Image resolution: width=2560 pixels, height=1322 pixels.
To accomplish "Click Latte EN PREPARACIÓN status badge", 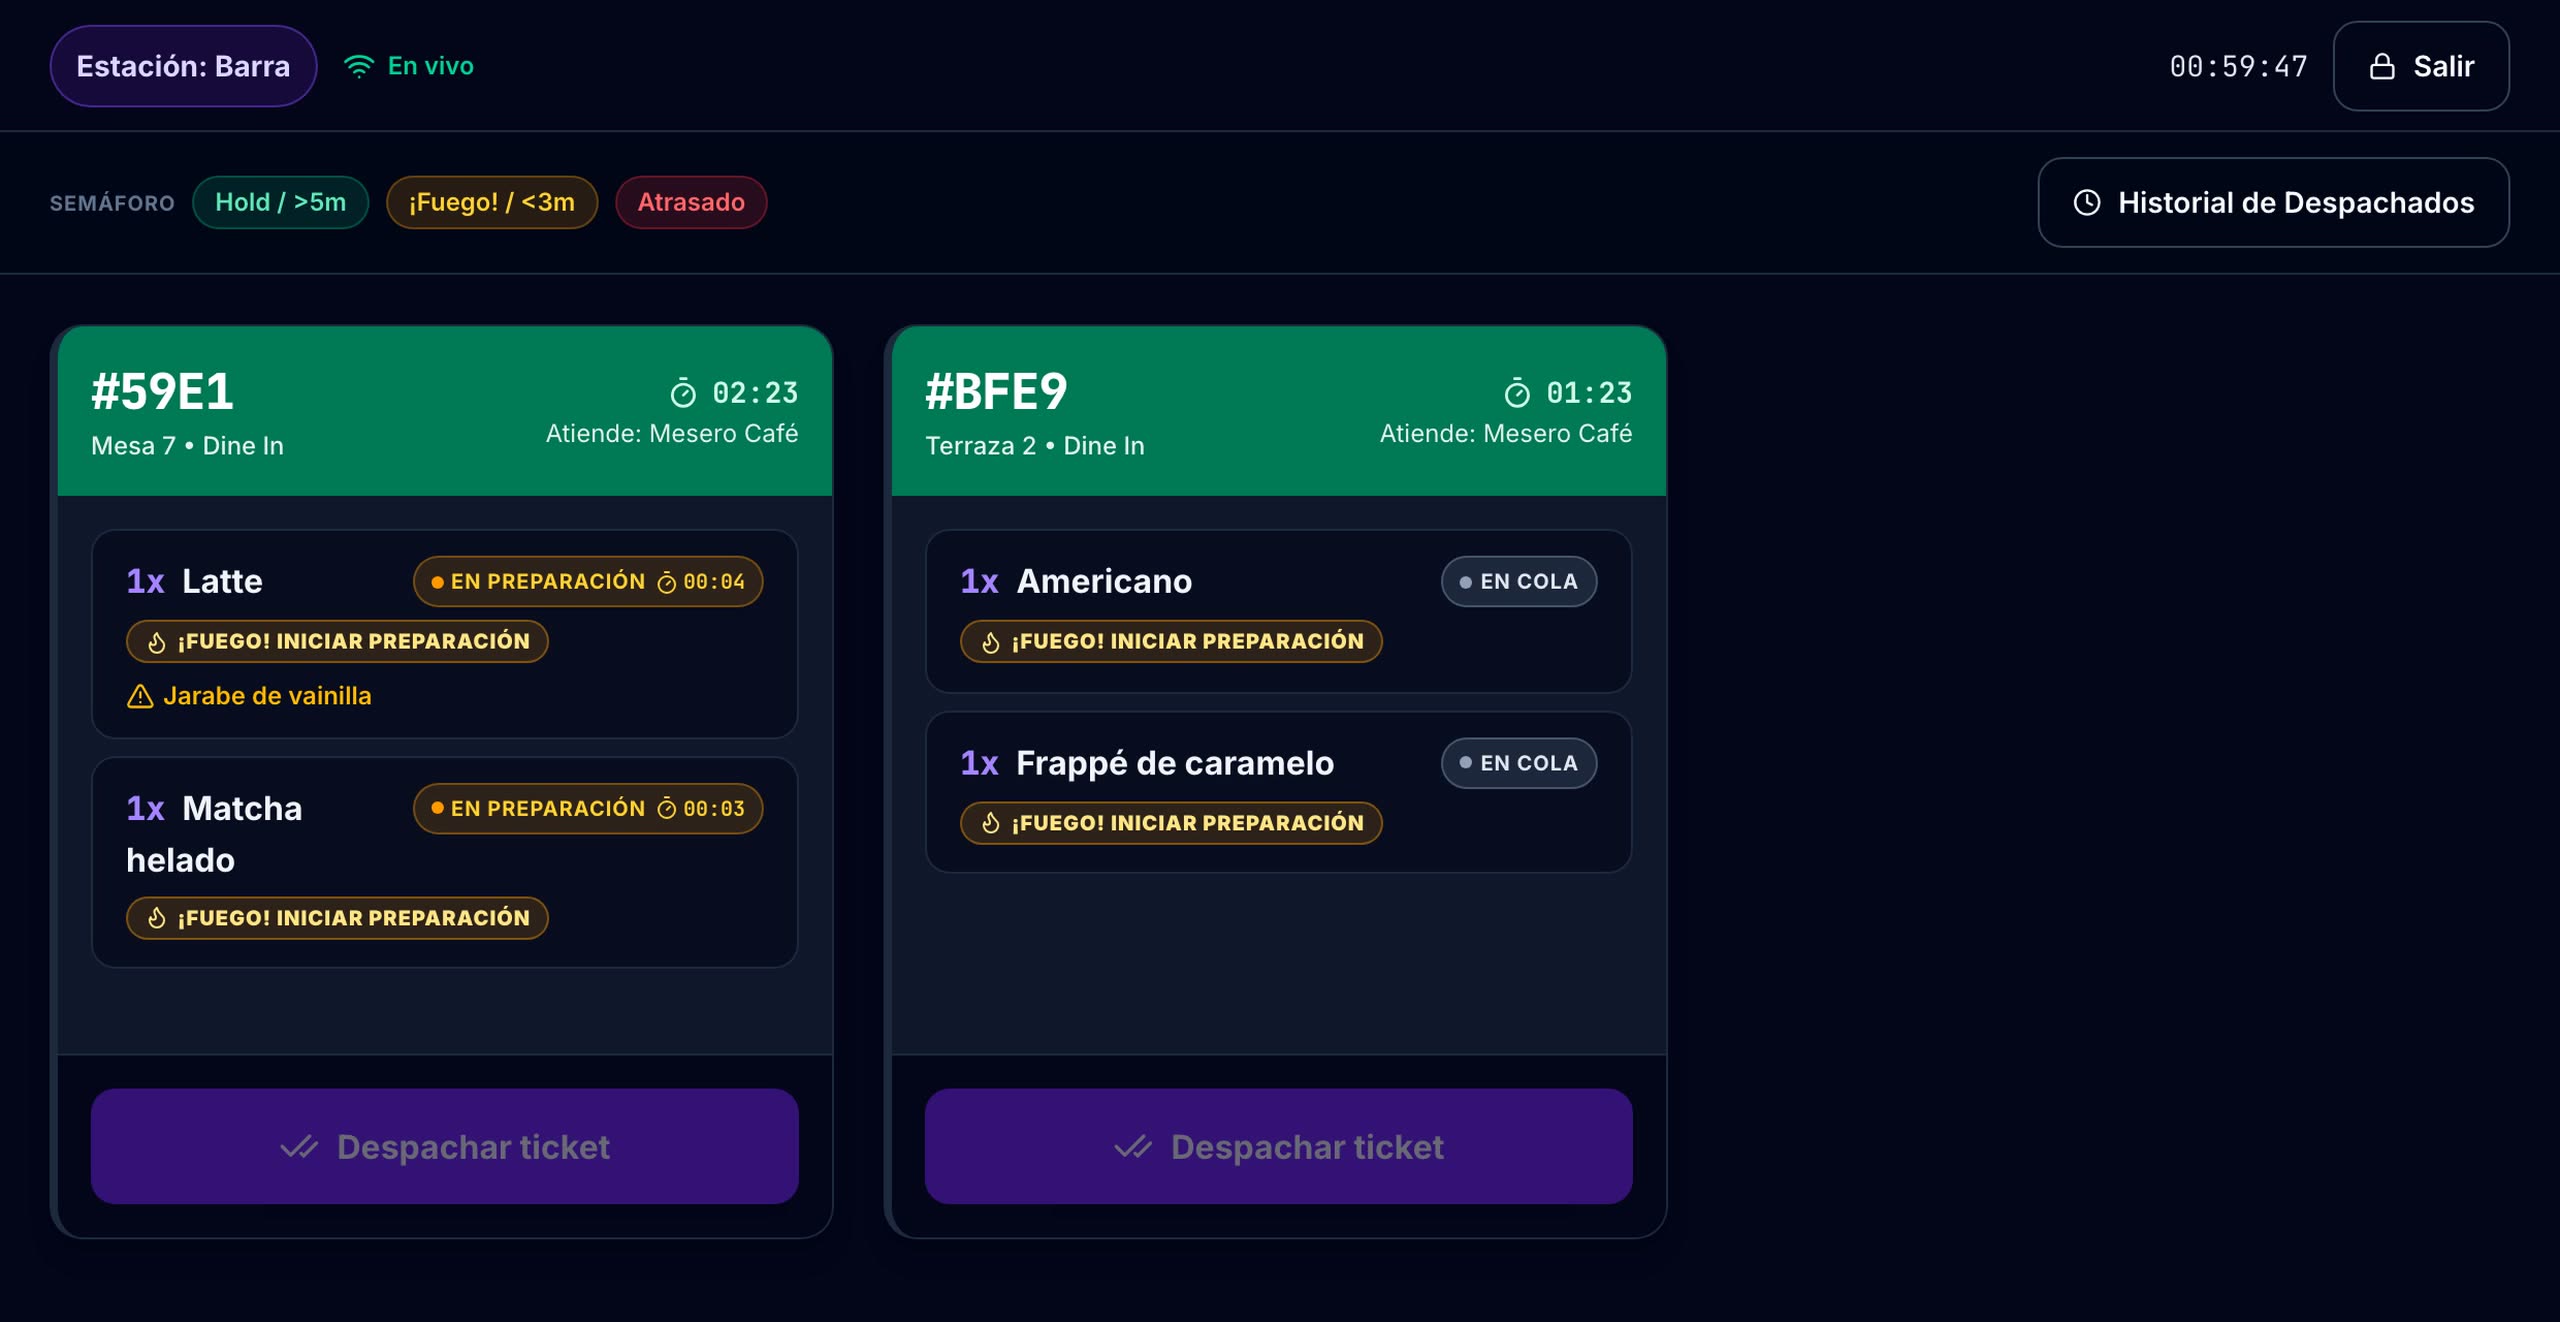I will [588, 582].
